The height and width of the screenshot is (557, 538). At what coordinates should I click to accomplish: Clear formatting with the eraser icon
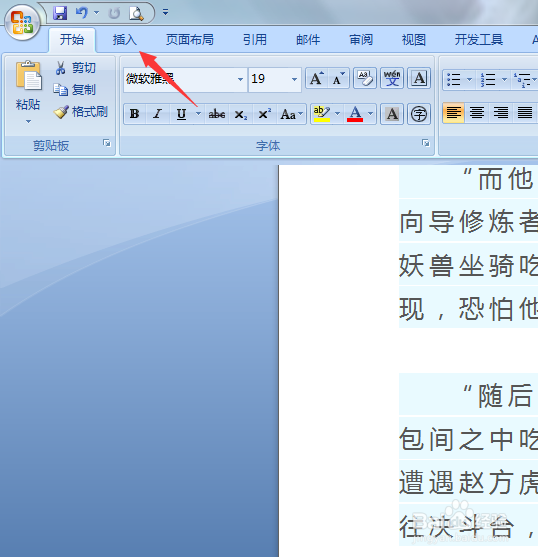(x=365, y=79)
